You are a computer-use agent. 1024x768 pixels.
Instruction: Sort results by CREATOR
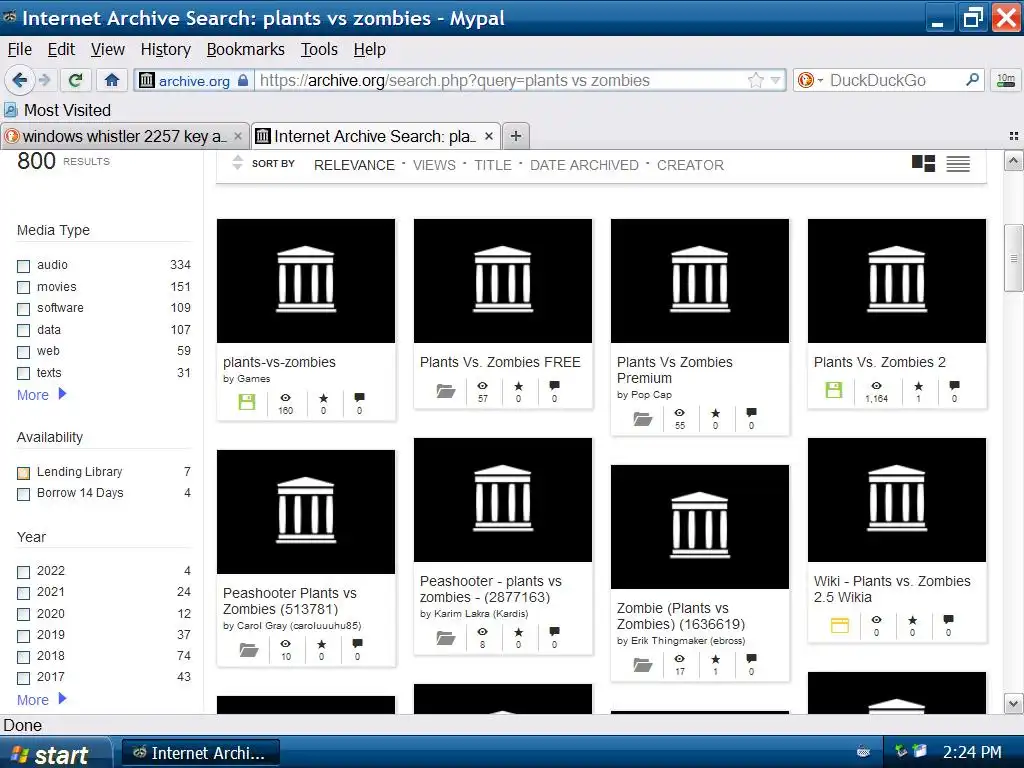tap(690, 165)
